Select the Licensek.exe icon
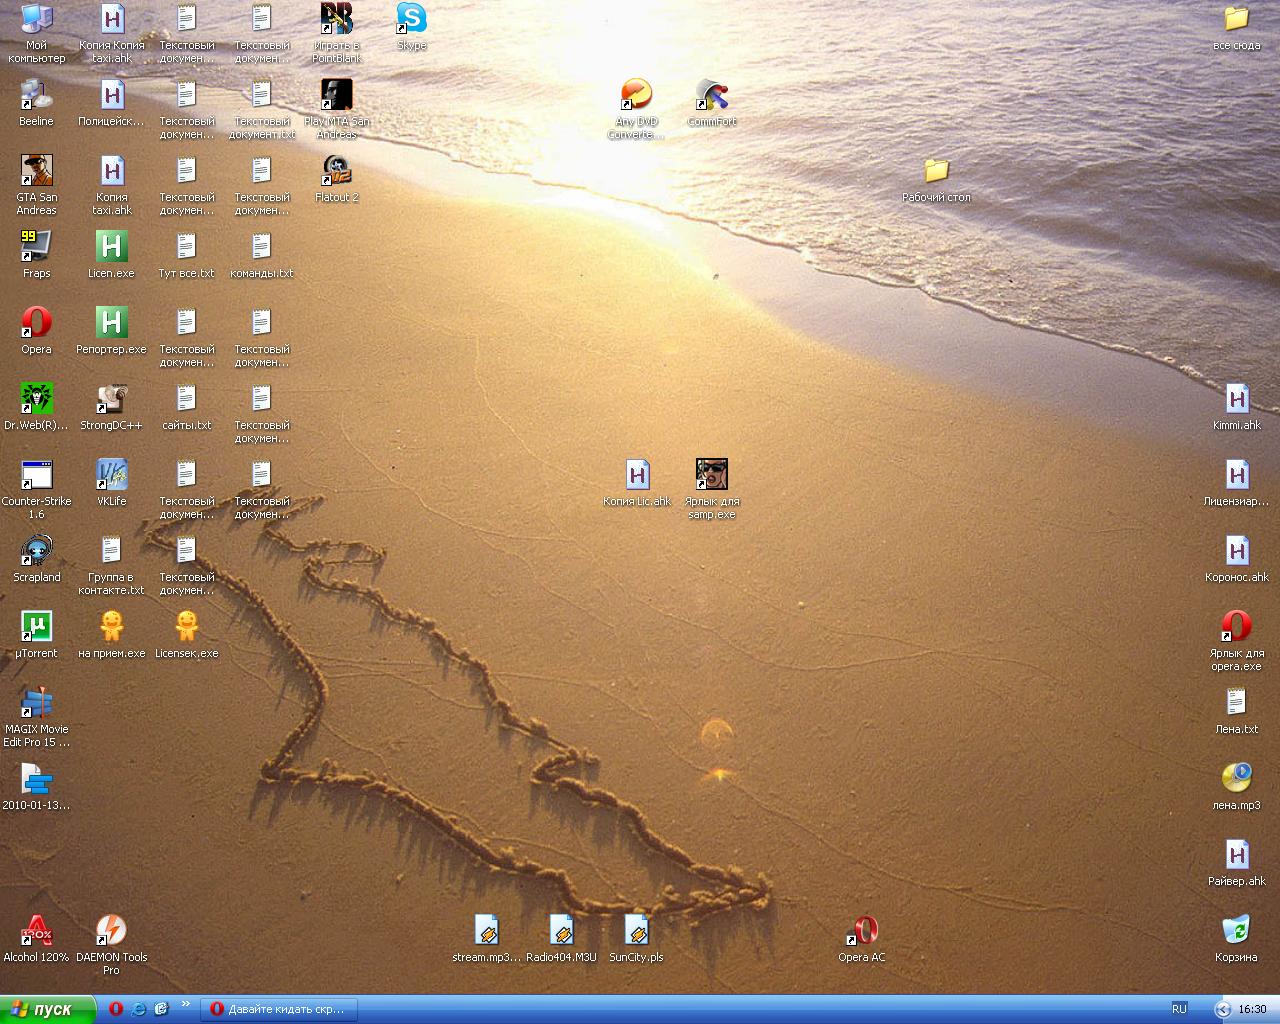Viewport: 1280px width, 1024px height. pos(186,635)
